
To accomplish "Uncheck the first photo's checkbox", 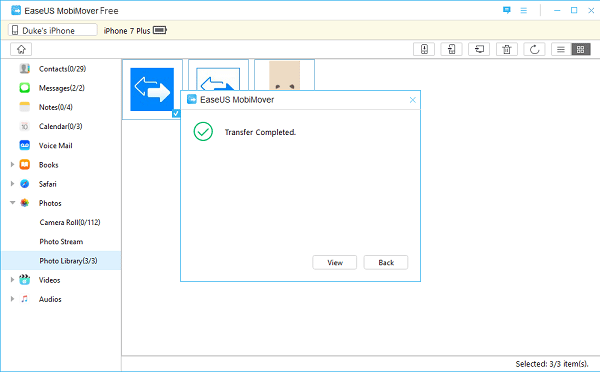I will 176,113.
